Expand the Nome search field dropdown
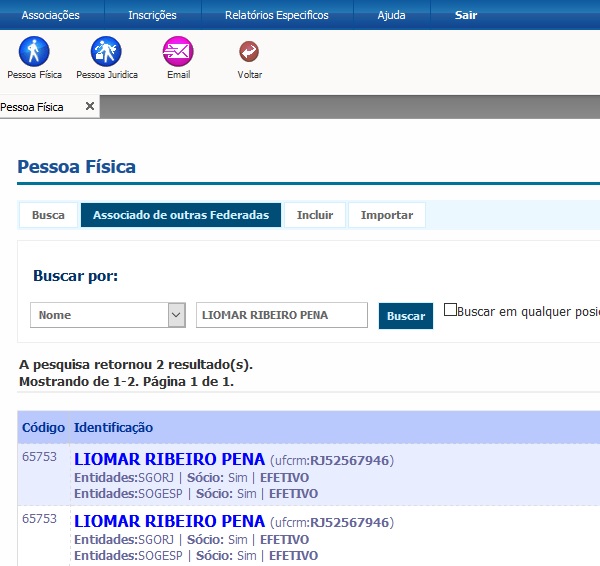Screen dimensions: 600x566 [x=177, y=315]
